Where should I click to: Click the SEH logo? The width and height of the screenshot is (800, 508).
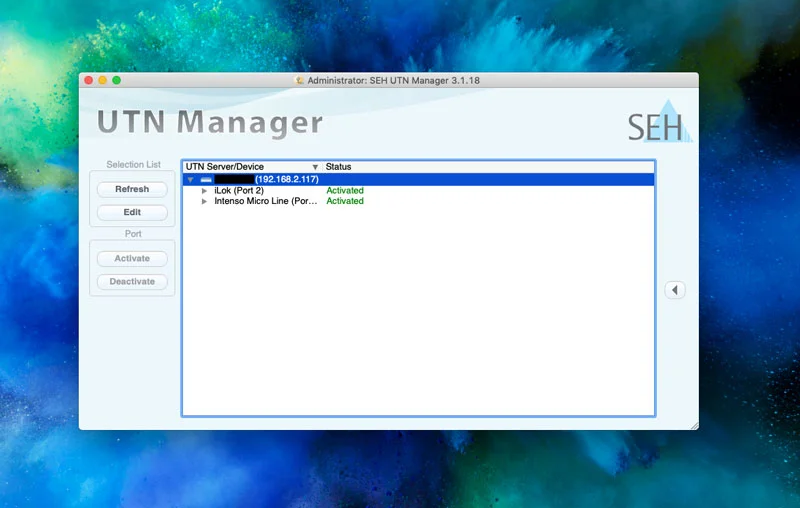click(x=660, y=122)
